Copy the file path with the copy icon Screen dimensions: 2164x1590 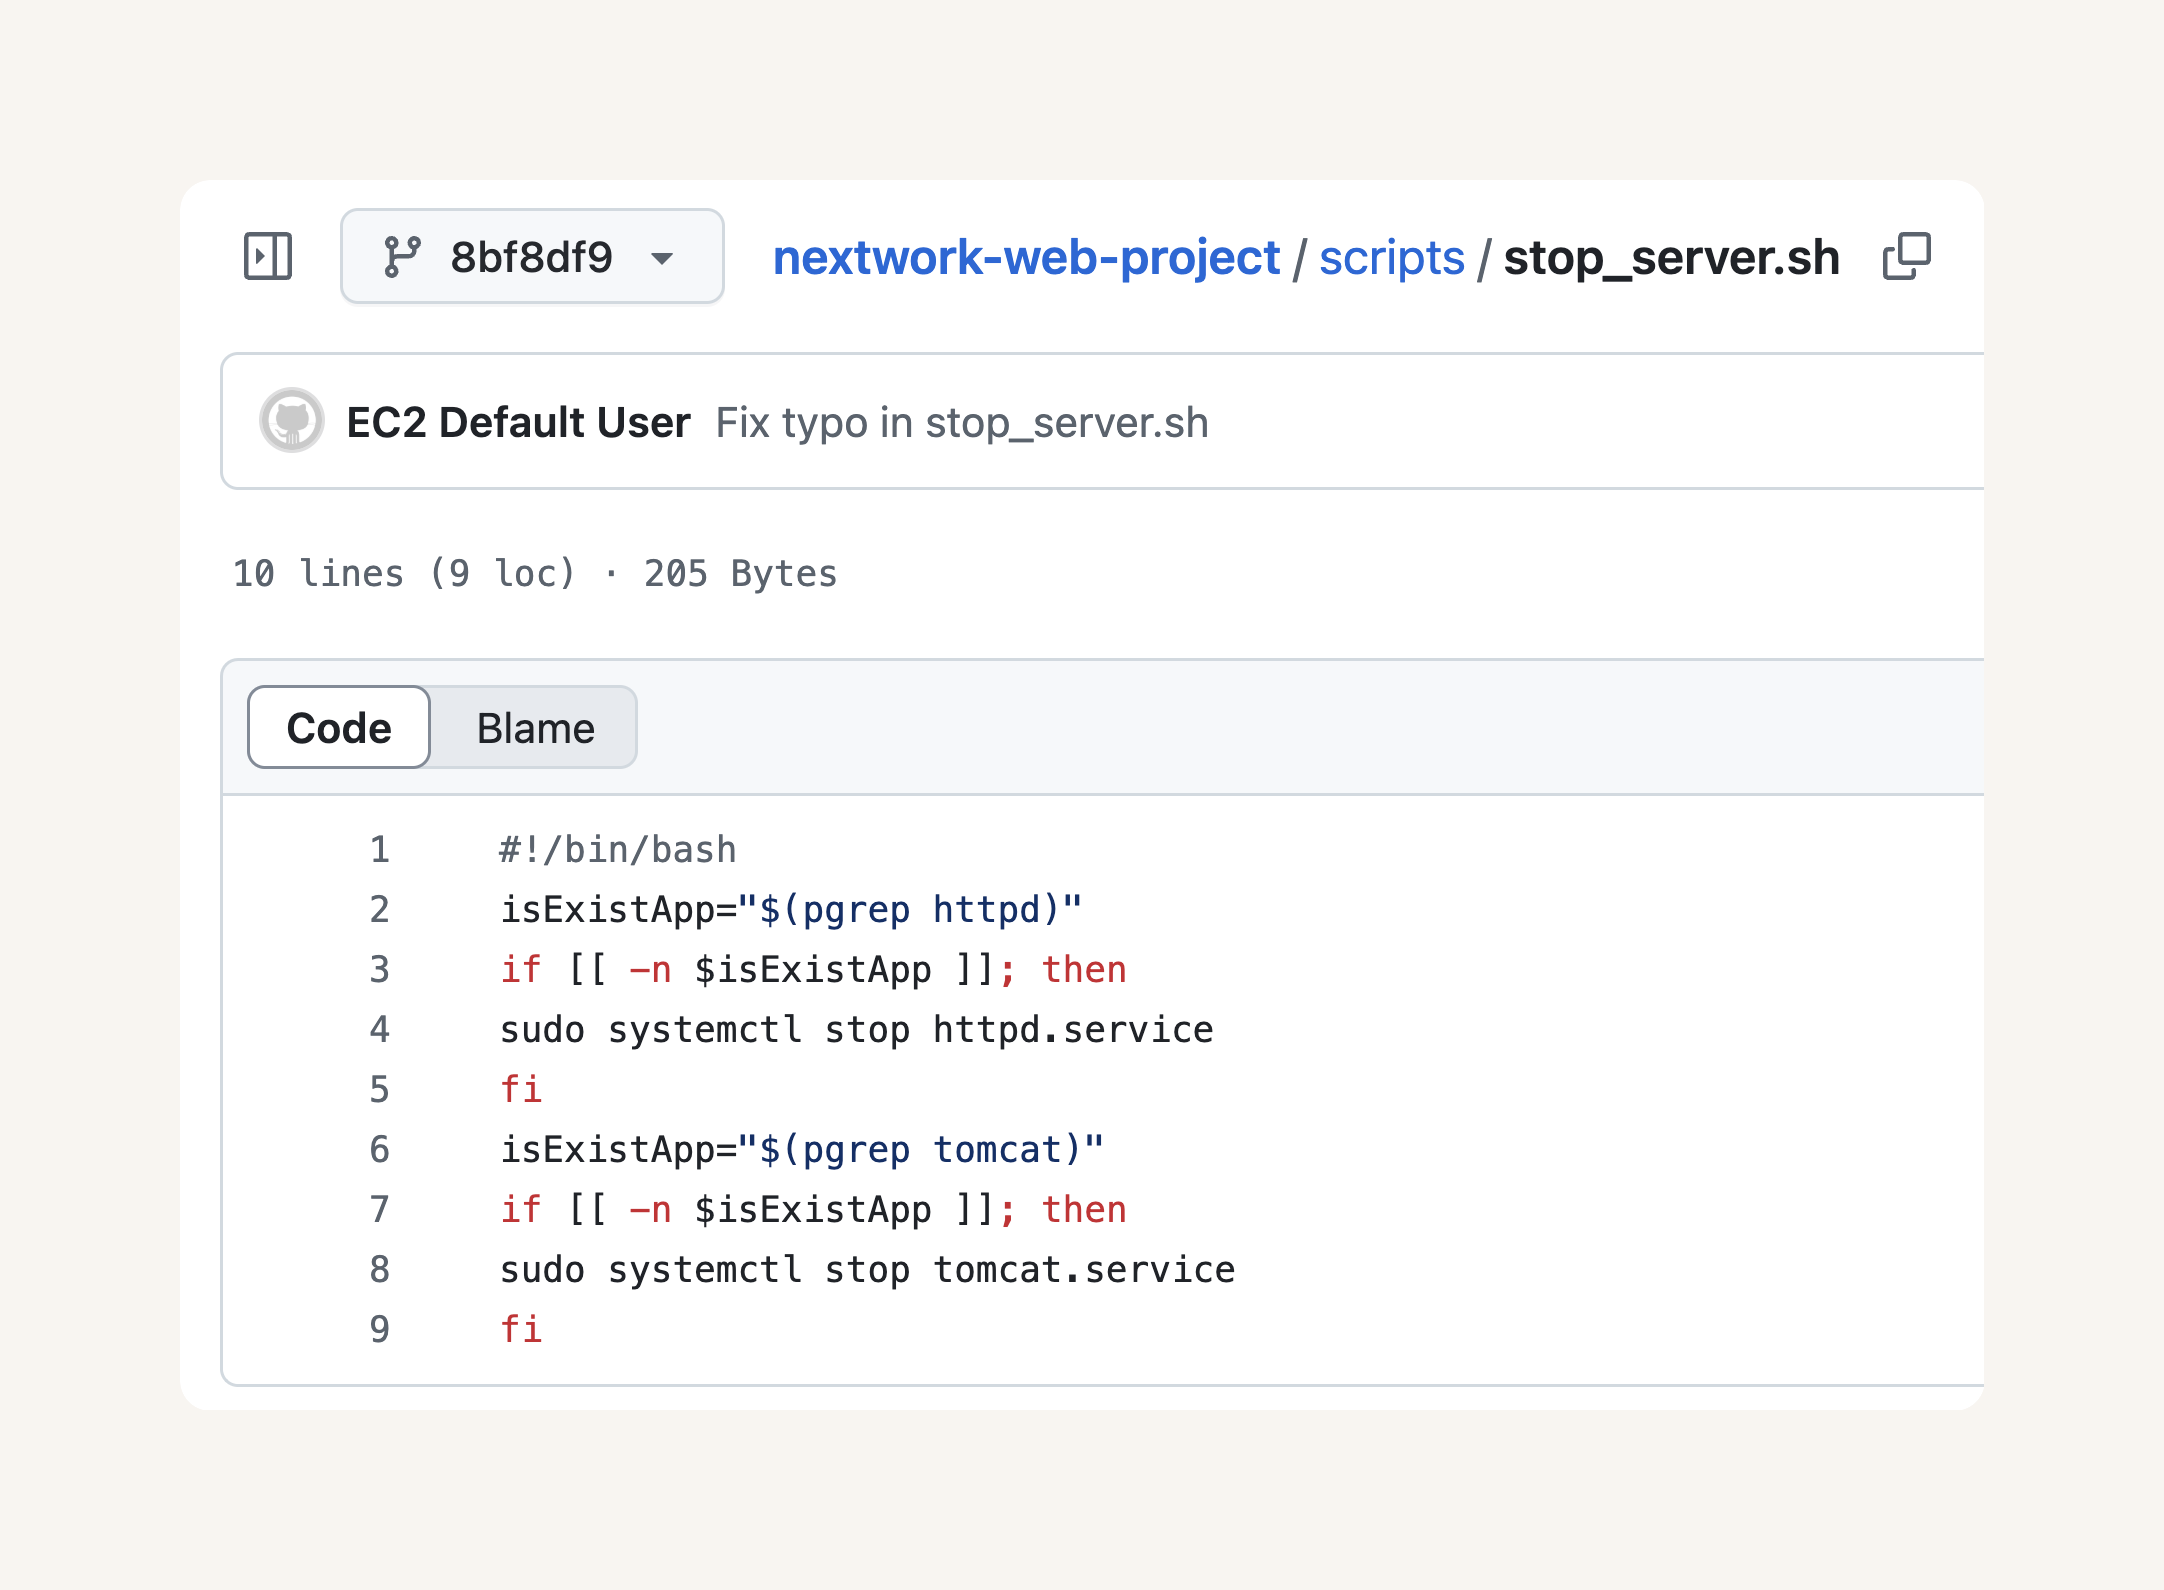coord(1907,257)
